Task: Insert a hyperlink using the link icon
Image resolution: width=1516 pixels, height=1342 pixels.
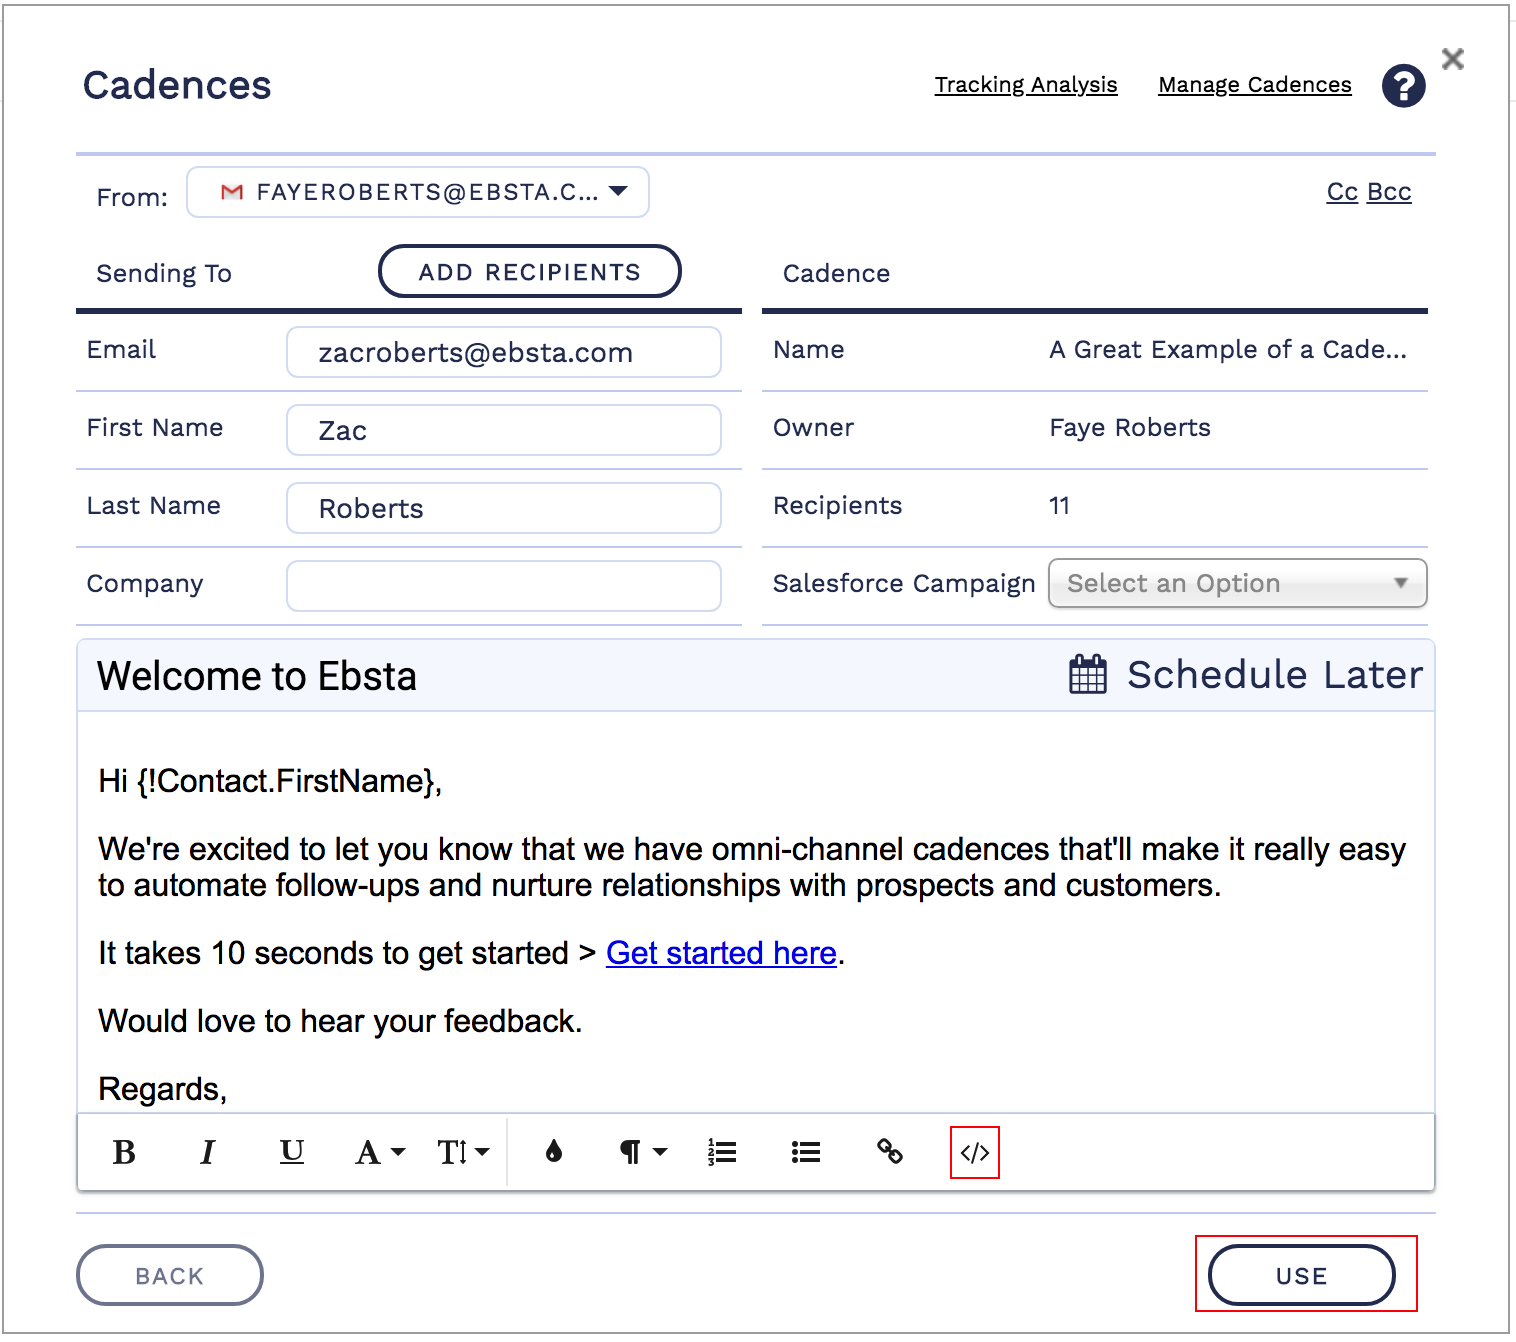Action: pyautogui.click(x=889, y=1153)
